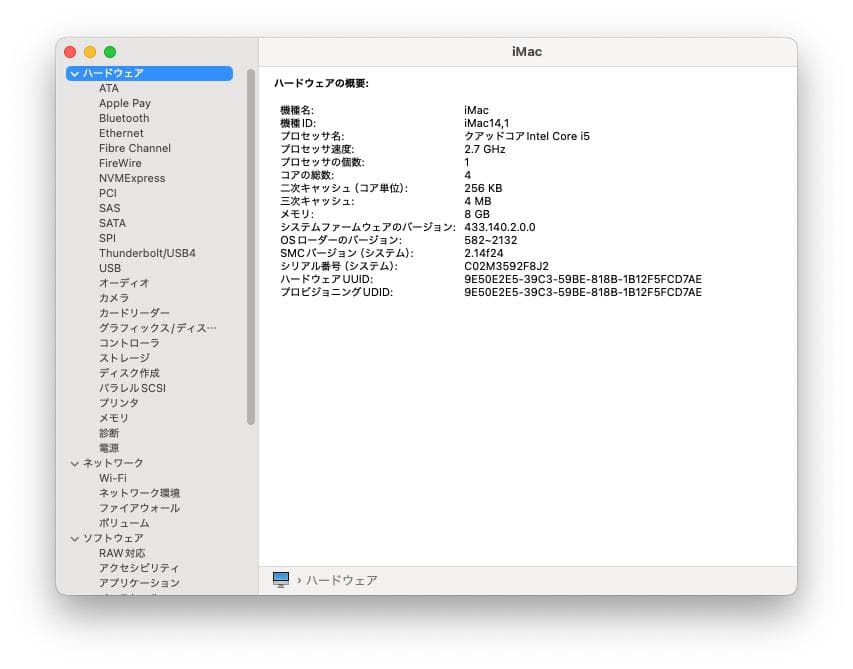Click the SMC version 2.14f24

(x=484, y=253)
